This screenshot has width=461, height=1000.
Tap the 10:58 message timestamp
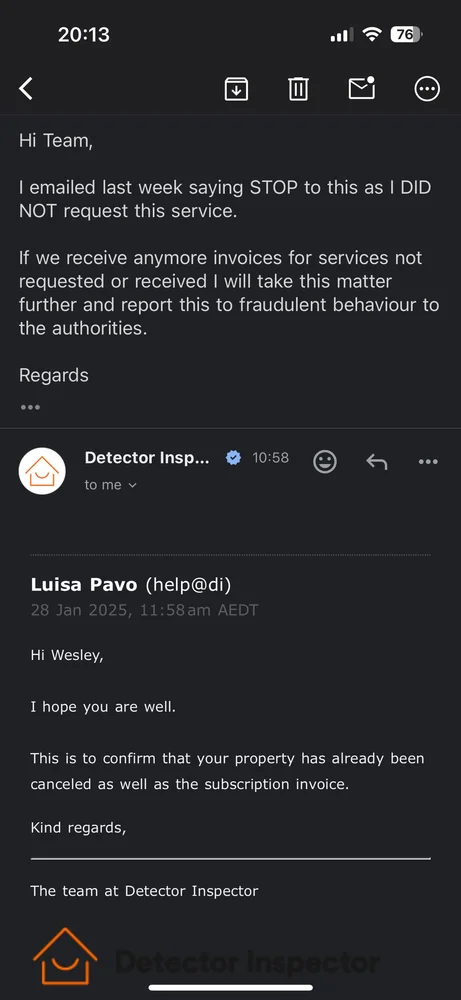click(x=270, y=457)
